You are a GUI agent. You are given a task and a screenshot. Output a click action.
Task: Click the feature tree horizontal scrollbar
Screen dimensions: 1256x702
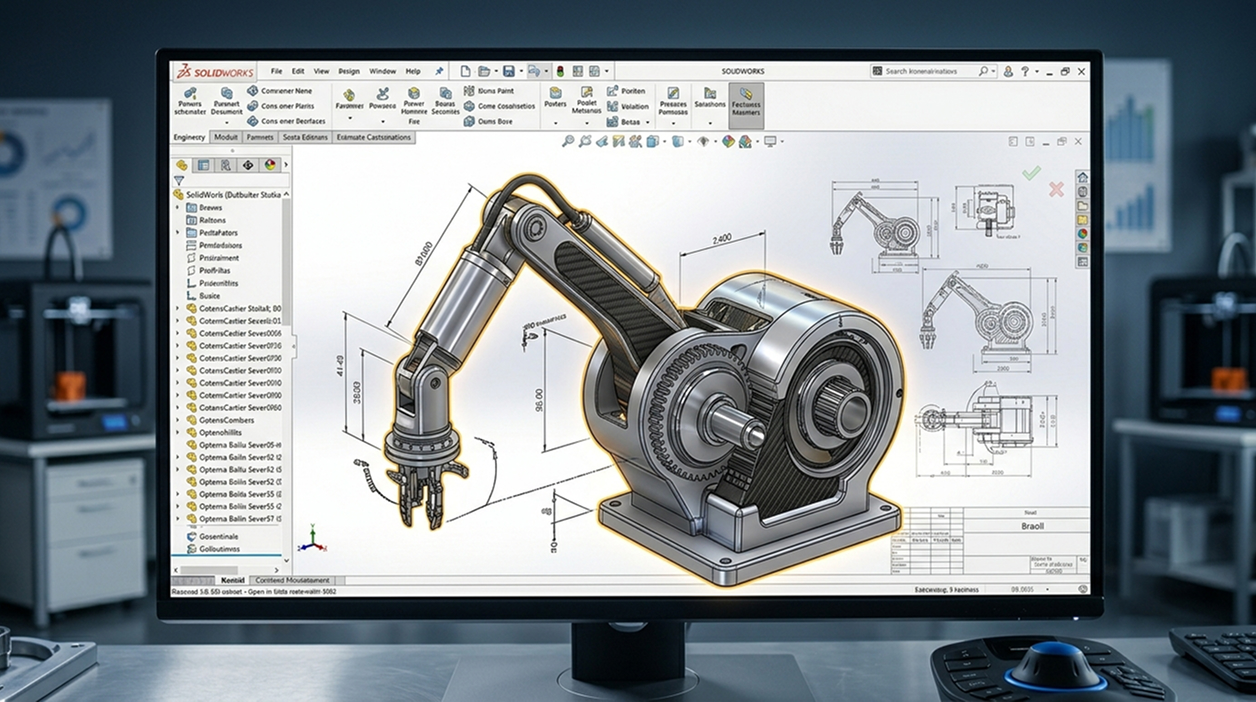point(208,570)
